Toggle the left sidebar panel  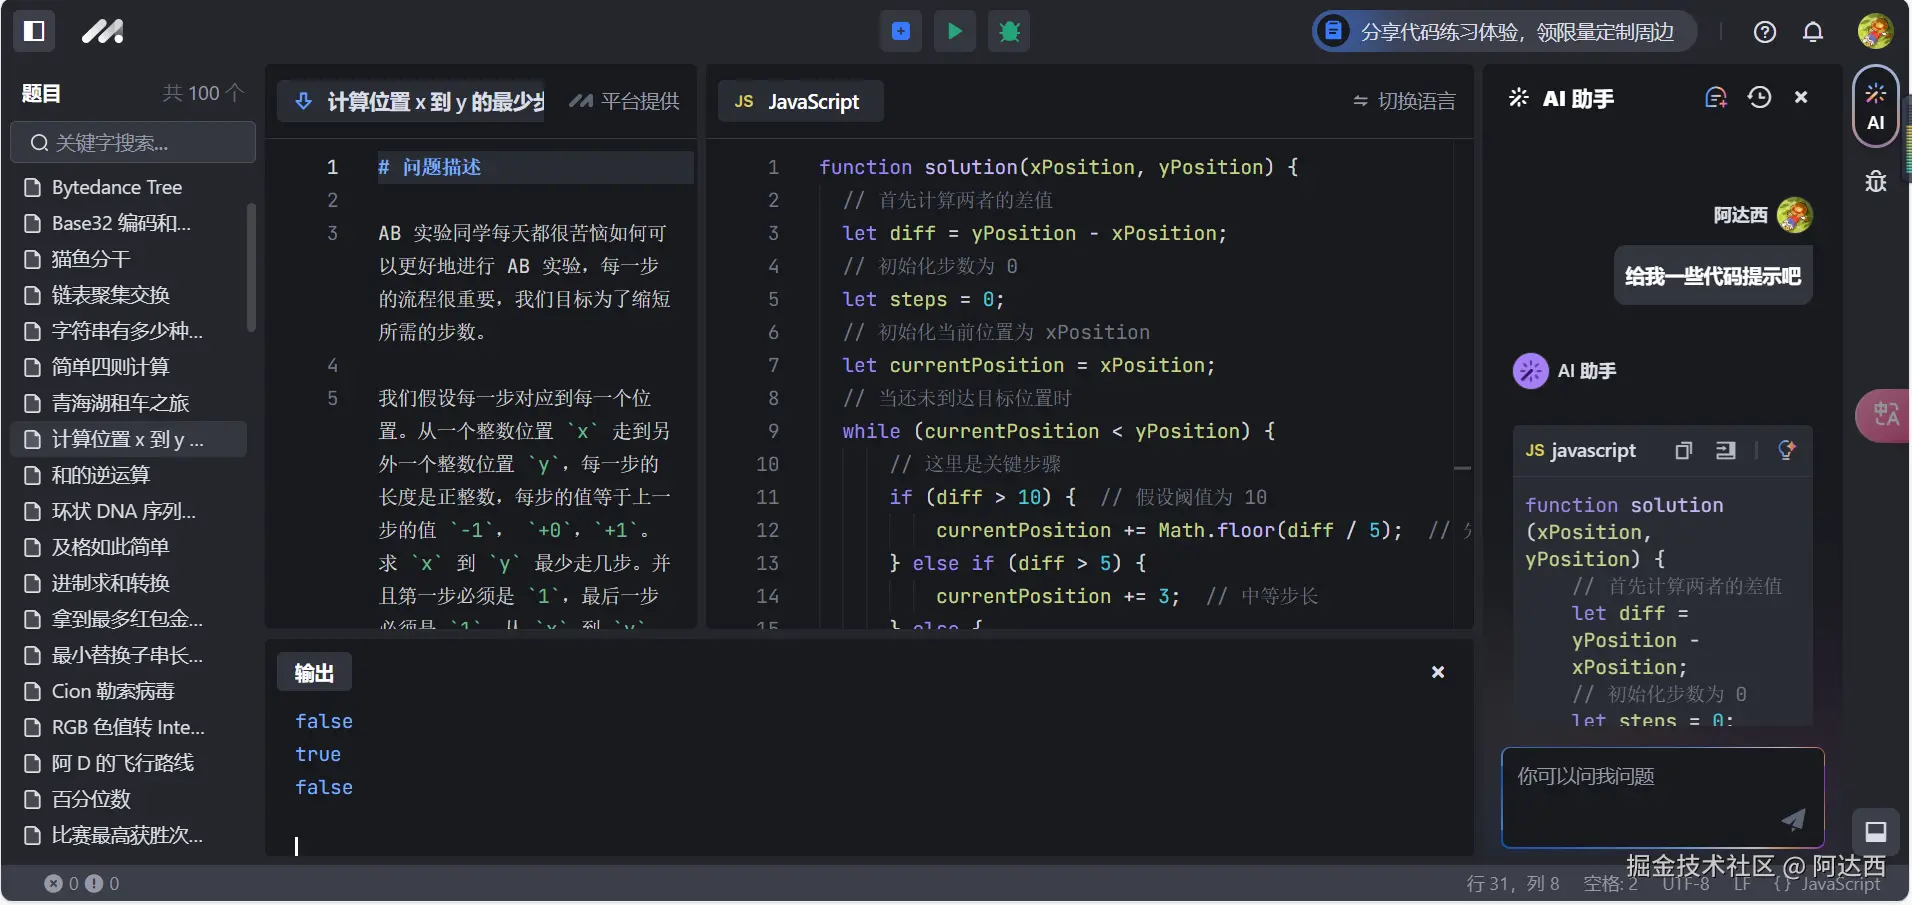pyautogui.click(x=33, y=31)
